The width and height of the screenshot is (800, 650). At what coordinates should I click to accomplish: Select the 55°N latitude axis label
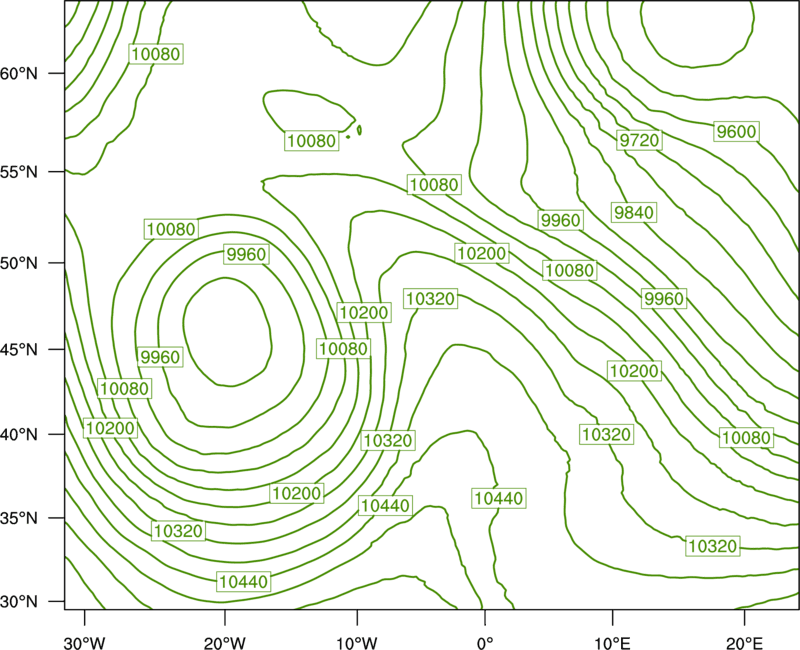click(19, 172)
